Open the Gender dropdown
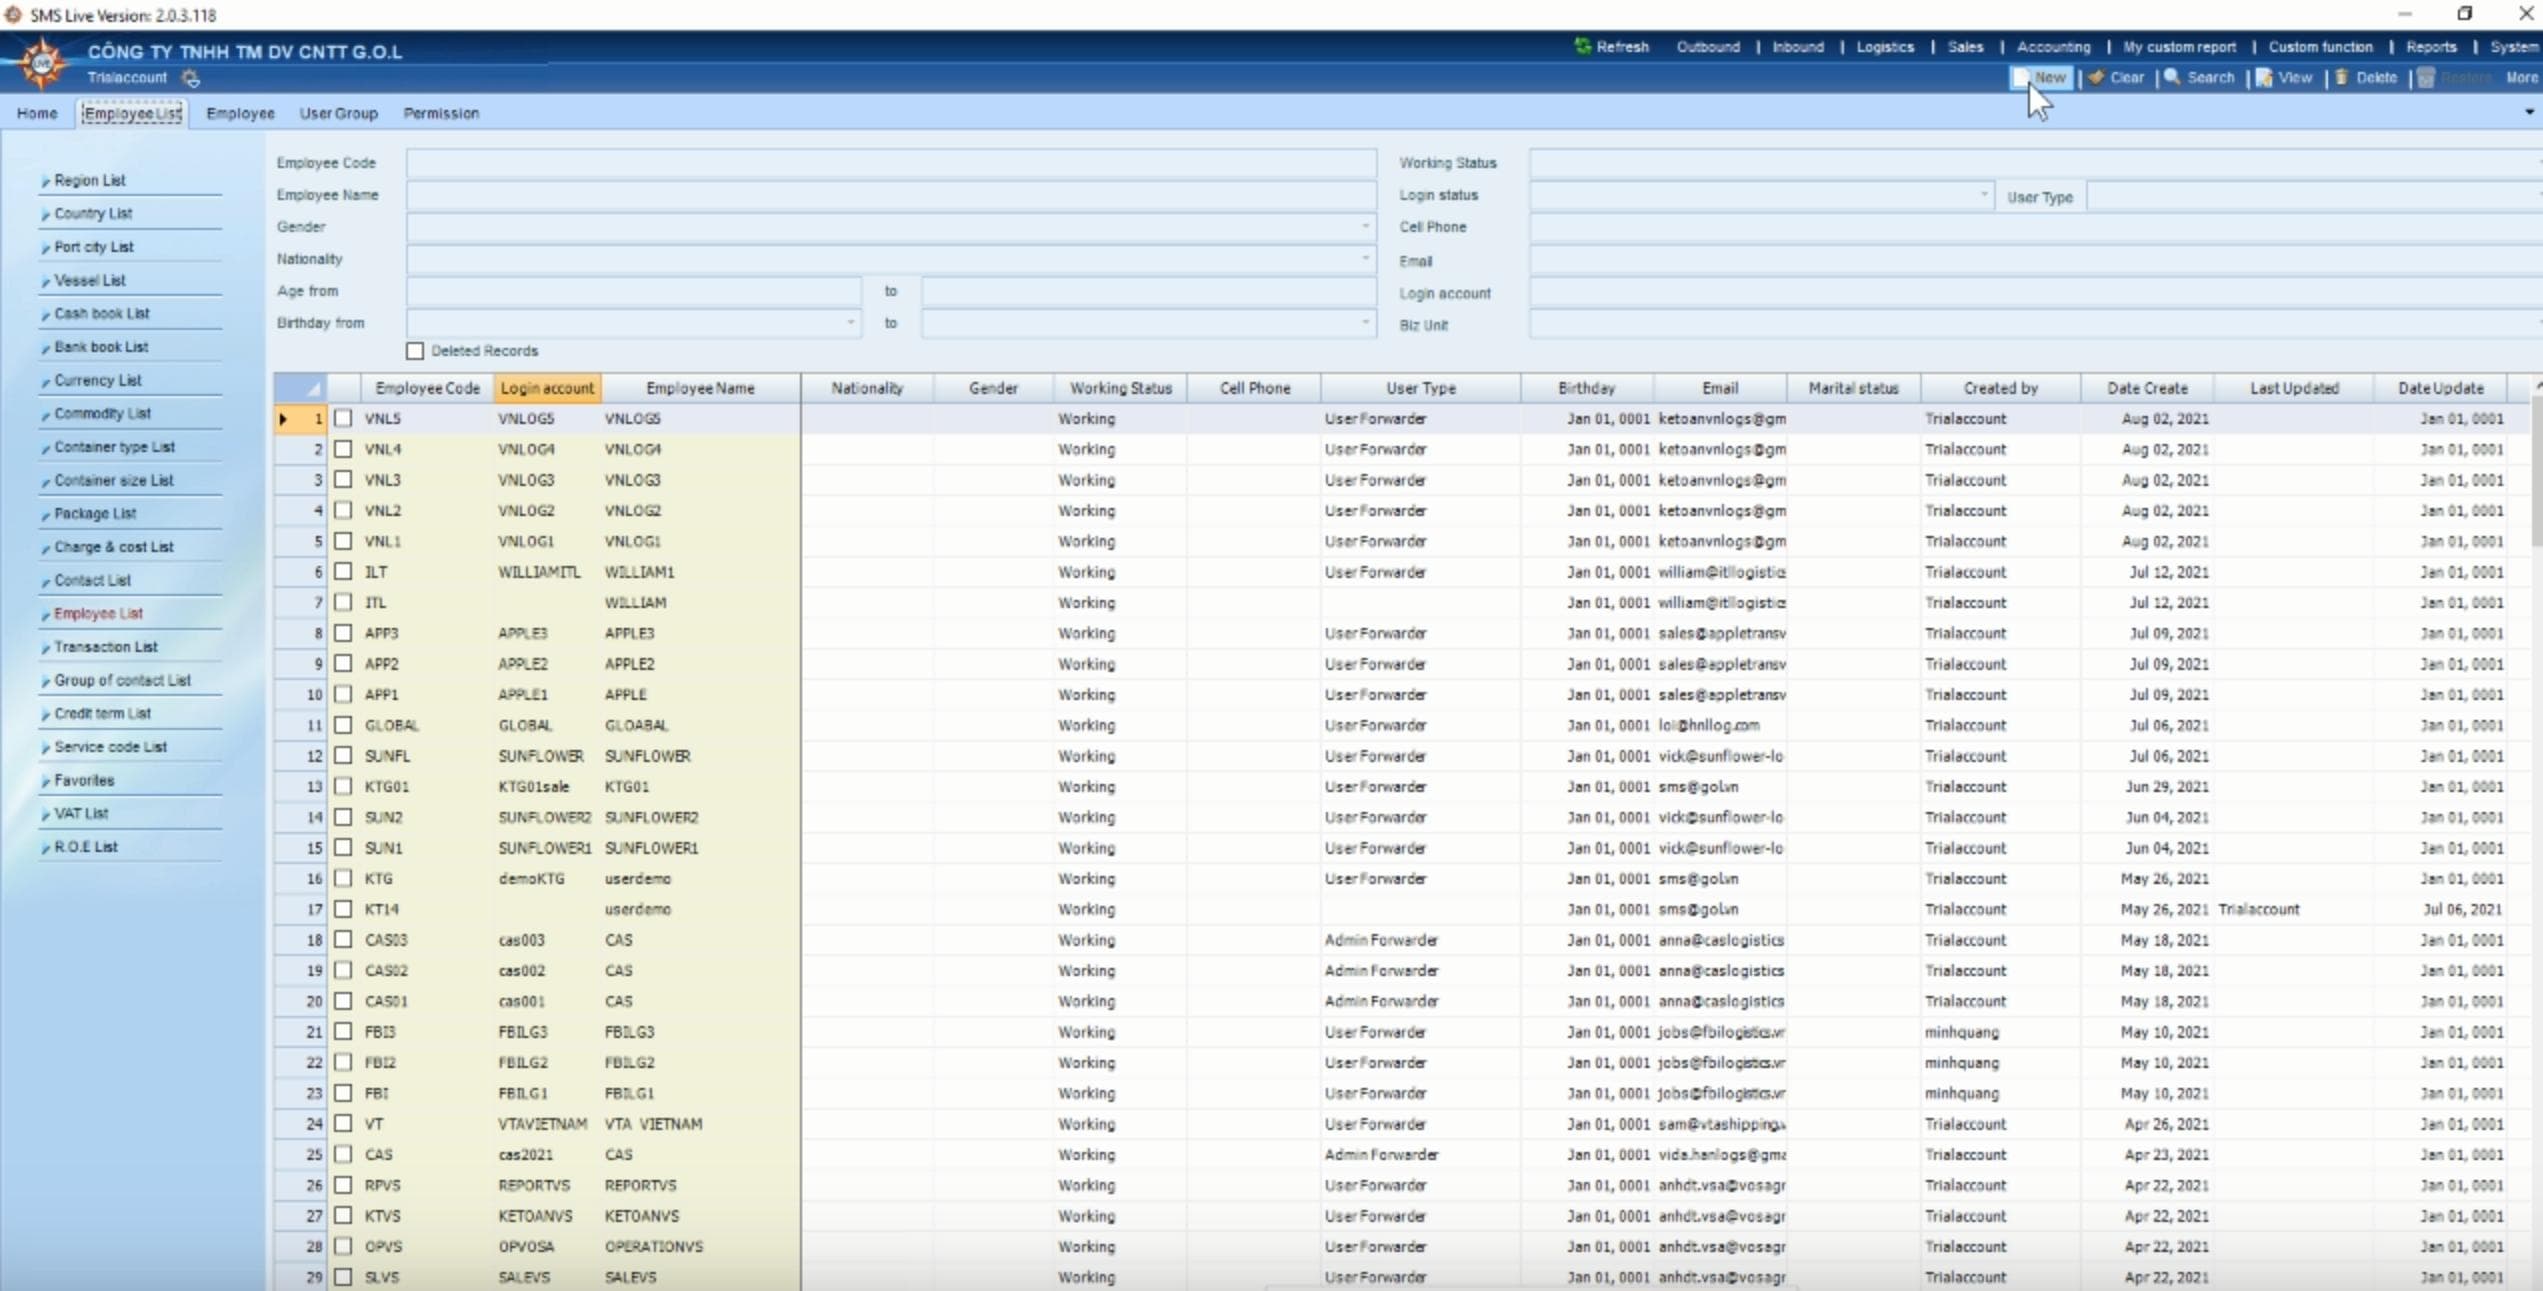Viewport: 2543px width, 1291px height. point(1365,227)
